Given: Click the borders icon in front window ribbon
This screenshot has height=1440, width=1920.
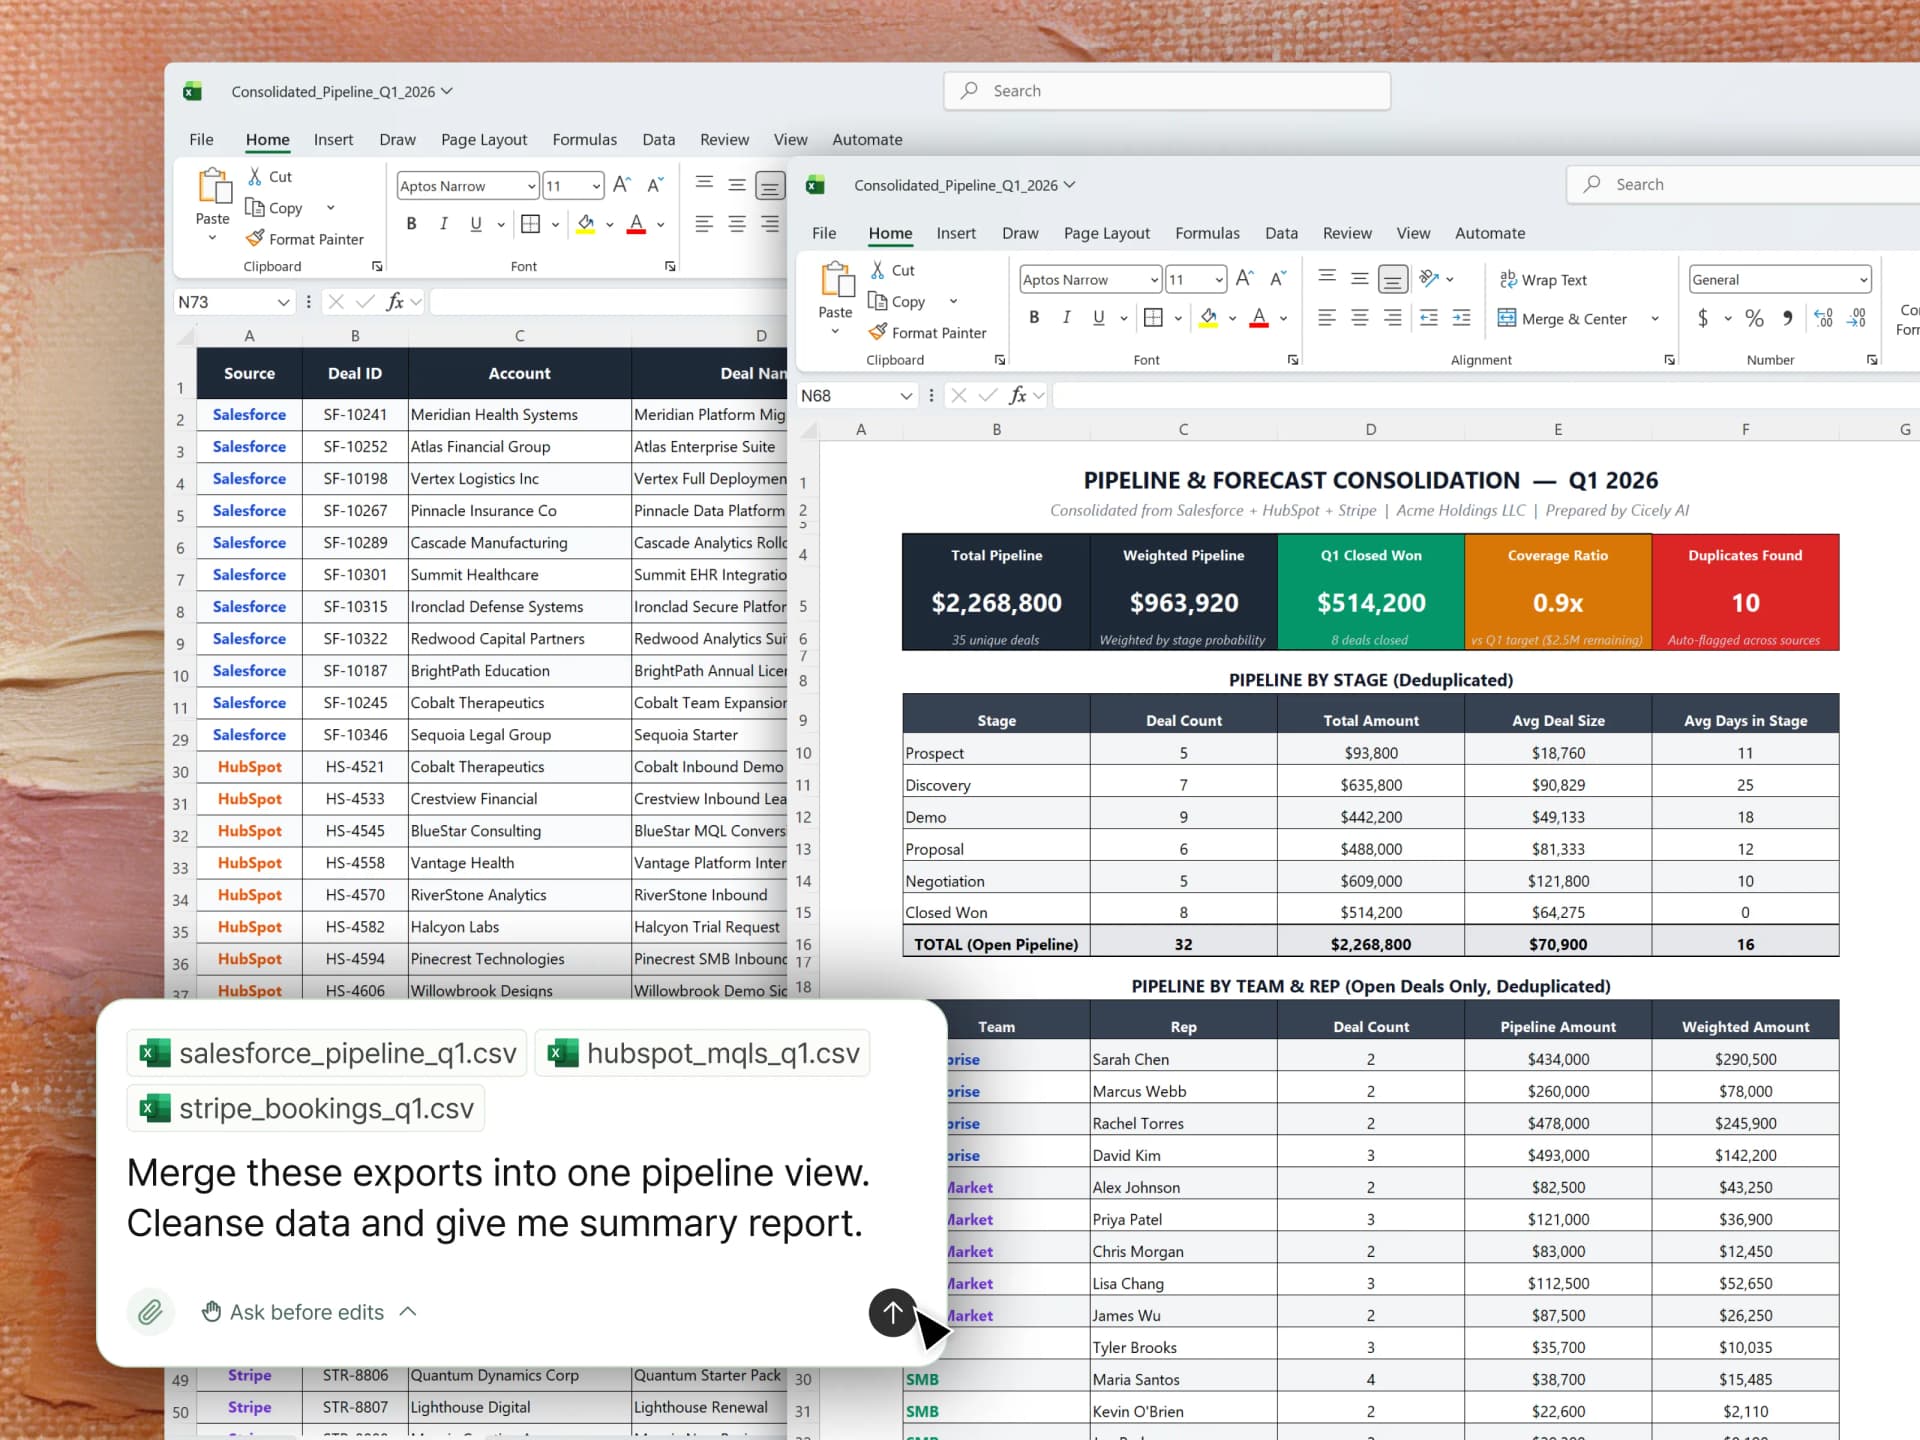Looking at the screenshot, I should [1153, 318].
